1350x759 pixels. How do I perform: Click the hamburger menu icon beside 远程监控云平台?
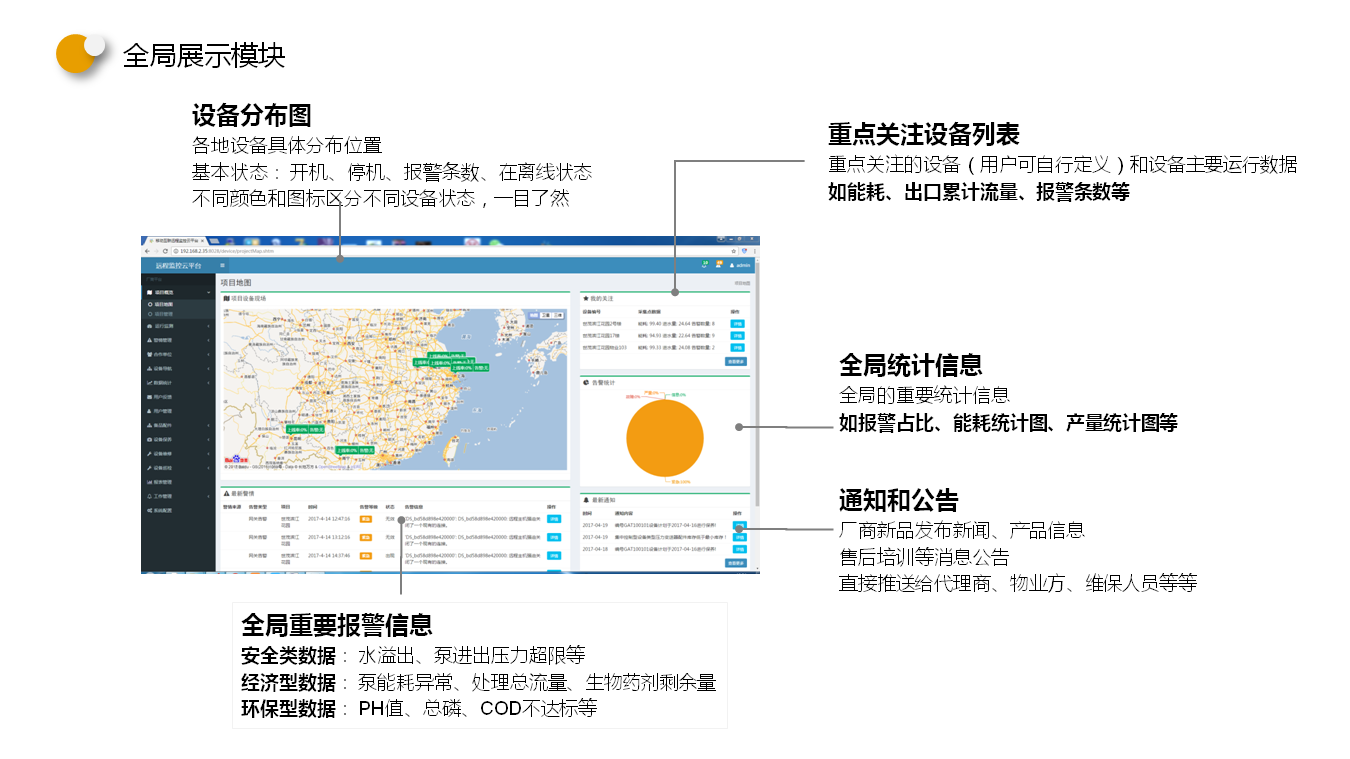click(222, 265)
